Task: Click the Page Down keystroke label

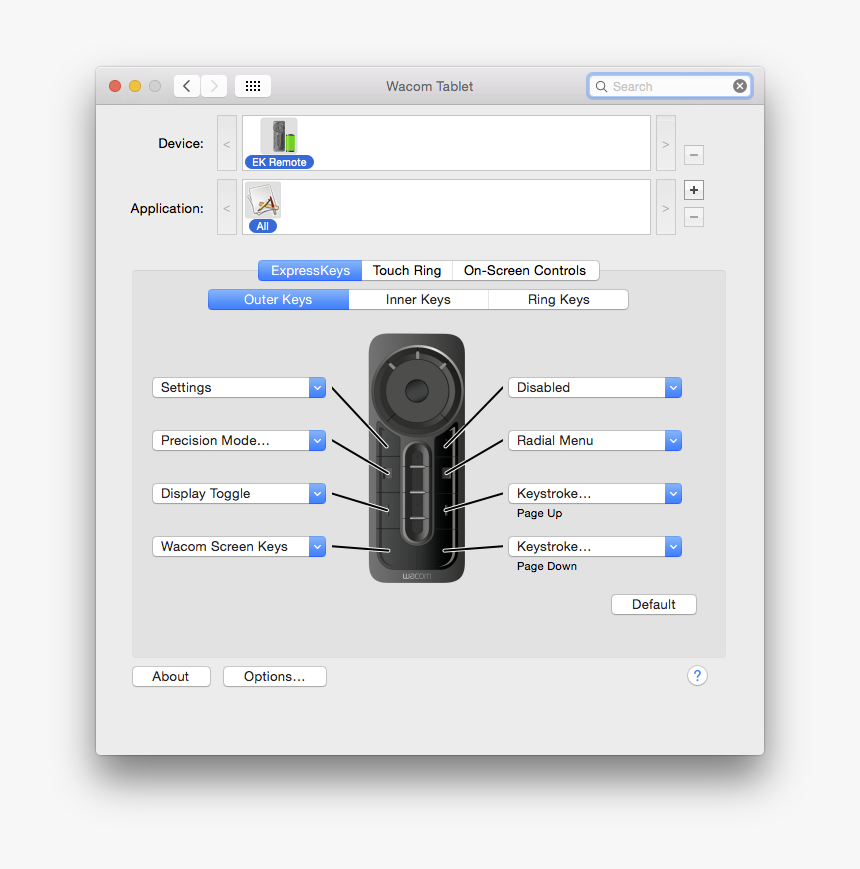Action: tap(547, 566)
